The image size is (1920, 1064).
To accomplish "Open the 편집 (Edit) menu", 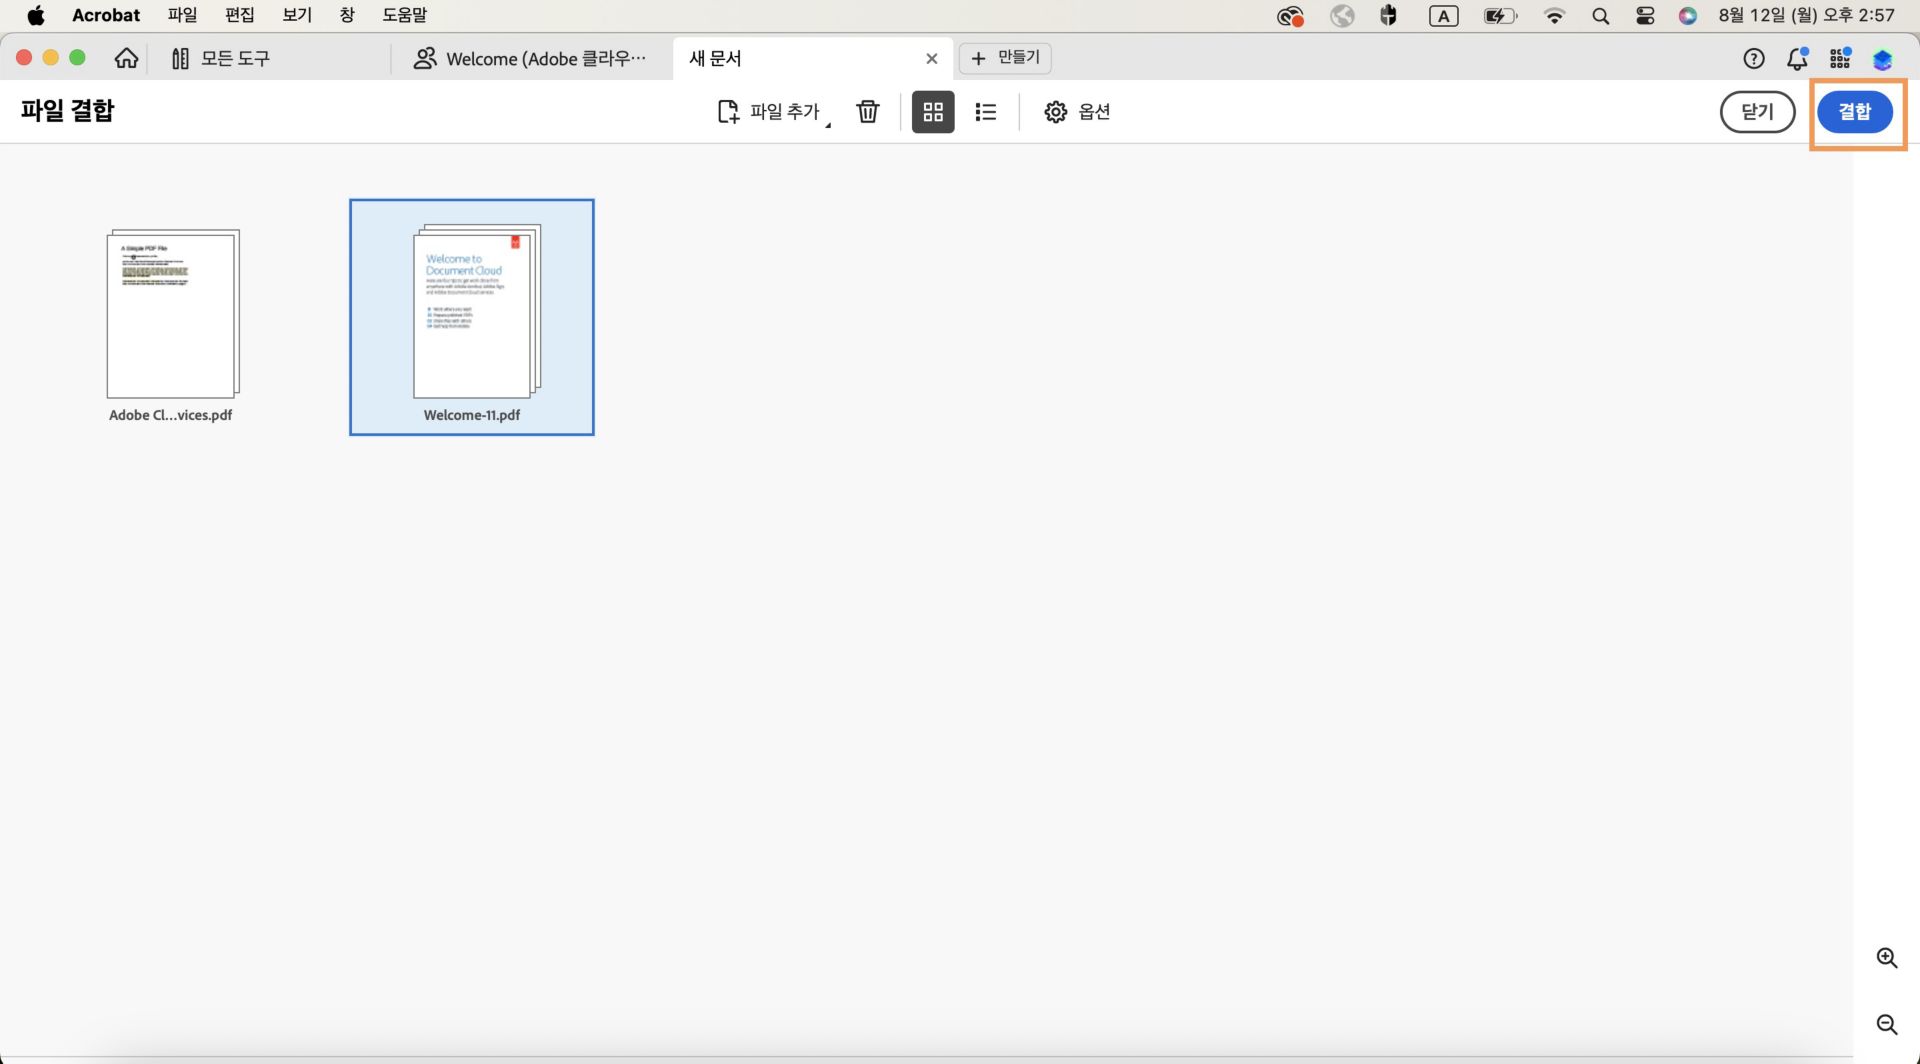I will (x=240, y=15).
